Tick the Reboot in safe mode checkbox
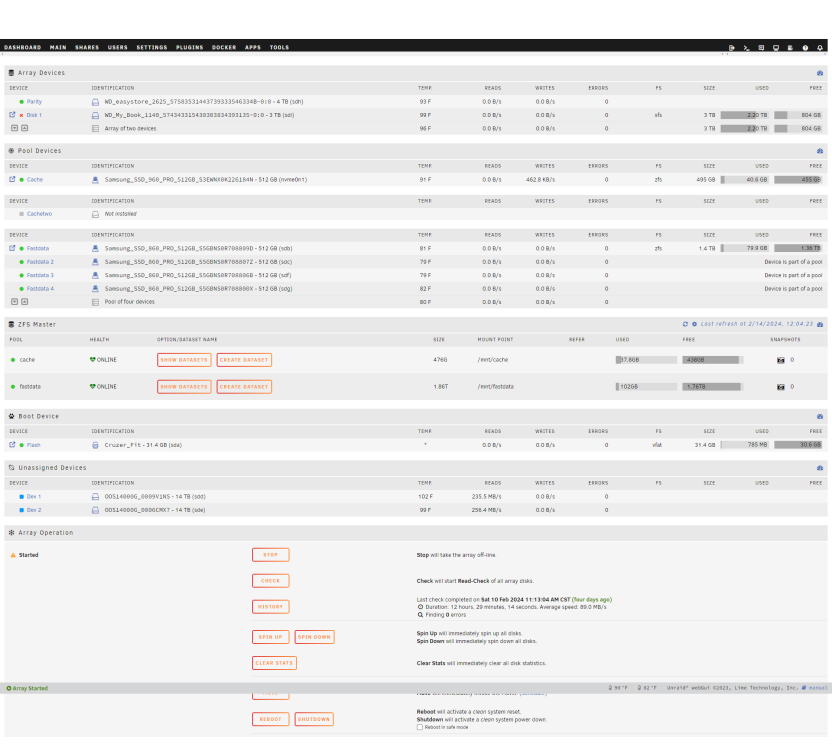 [x=420, y=727]
